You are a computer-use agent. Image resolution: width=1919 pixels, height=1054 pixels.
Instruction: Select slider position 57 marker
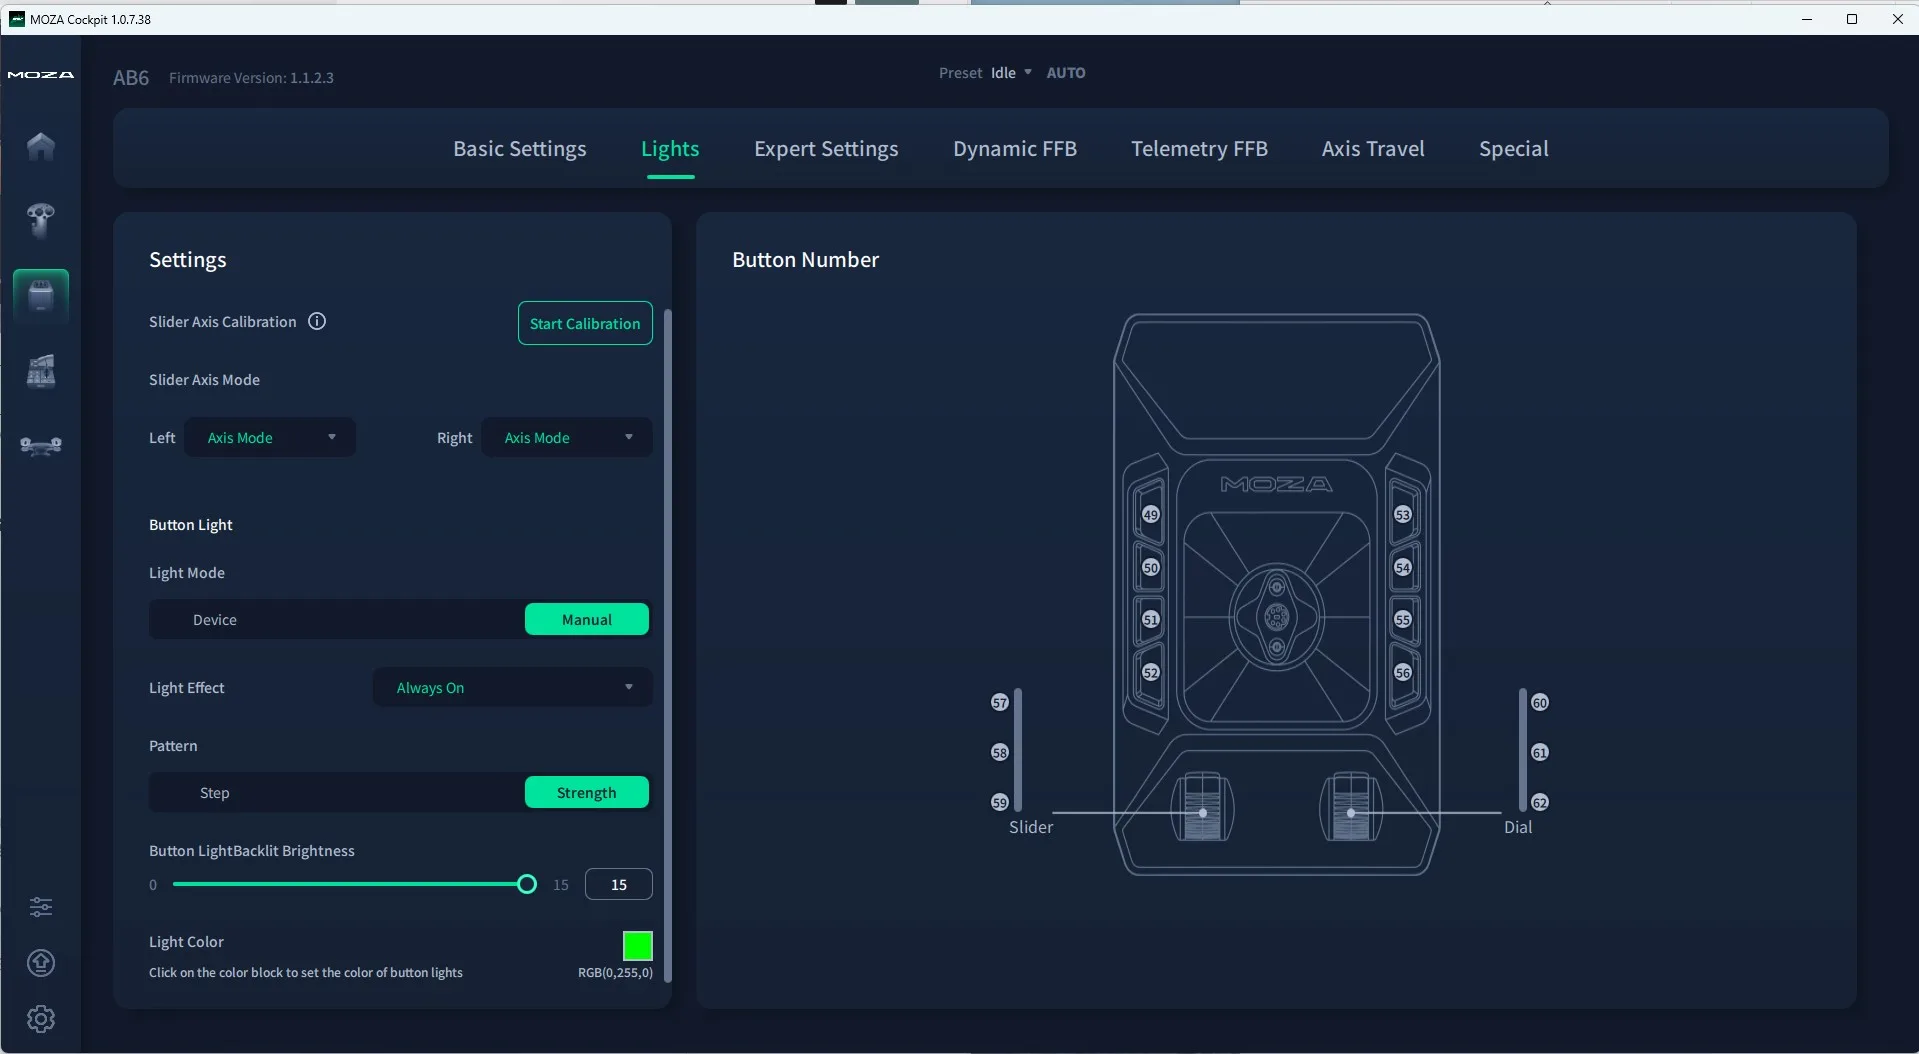tap(1000, 703)
